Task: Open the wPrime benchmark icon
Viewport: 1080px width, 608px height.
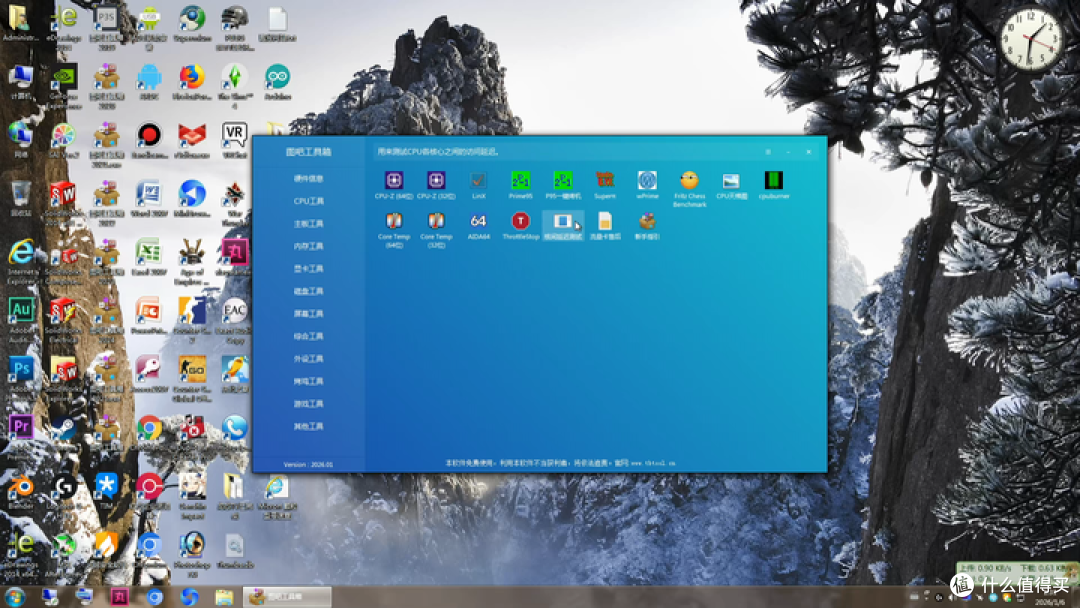Action: click(647, 185)
